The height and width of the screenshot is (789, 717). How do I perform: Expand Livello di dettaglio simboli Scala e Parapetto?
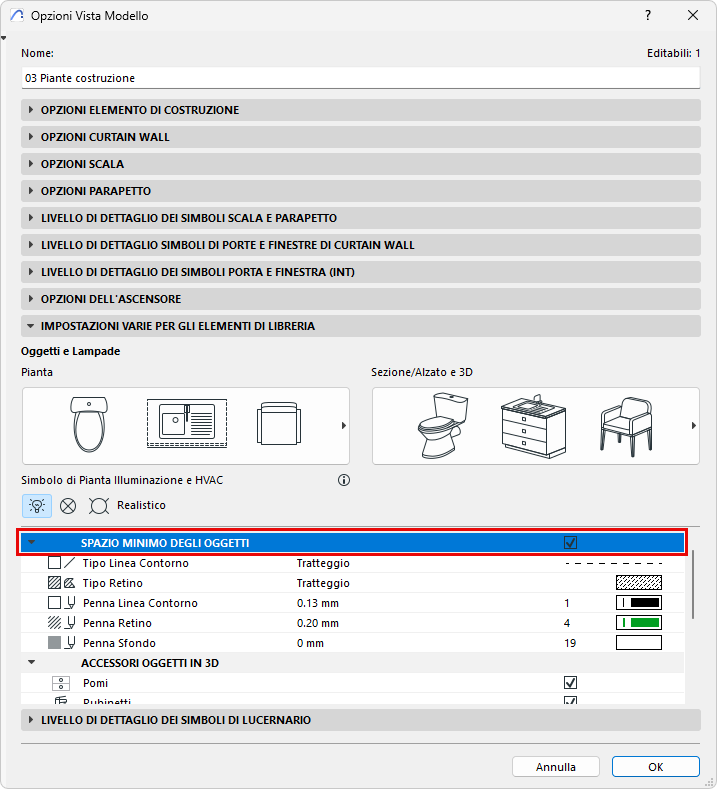(361, 218)
